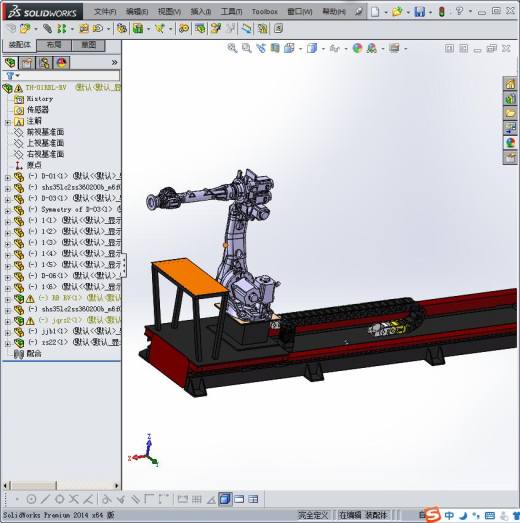Open the Toolbox menu

265,11
